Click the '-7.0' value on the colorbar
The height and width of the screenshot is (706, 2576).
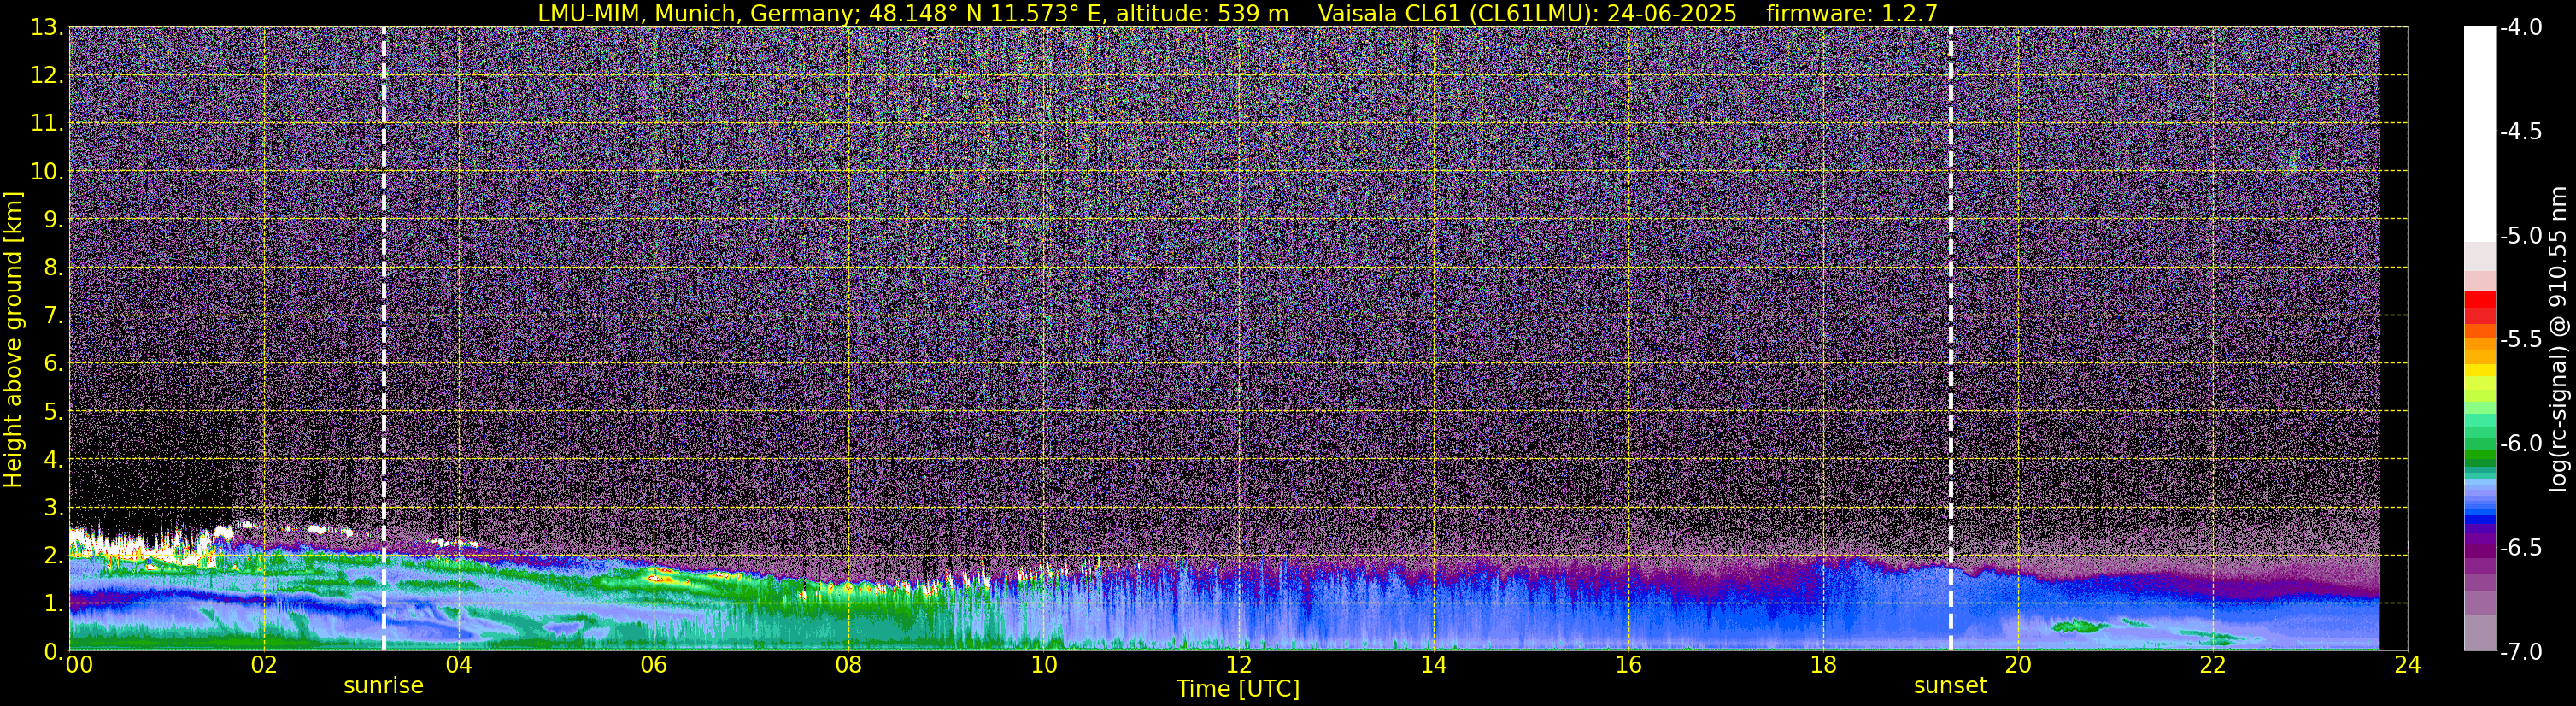click(x=2520, y=652)
